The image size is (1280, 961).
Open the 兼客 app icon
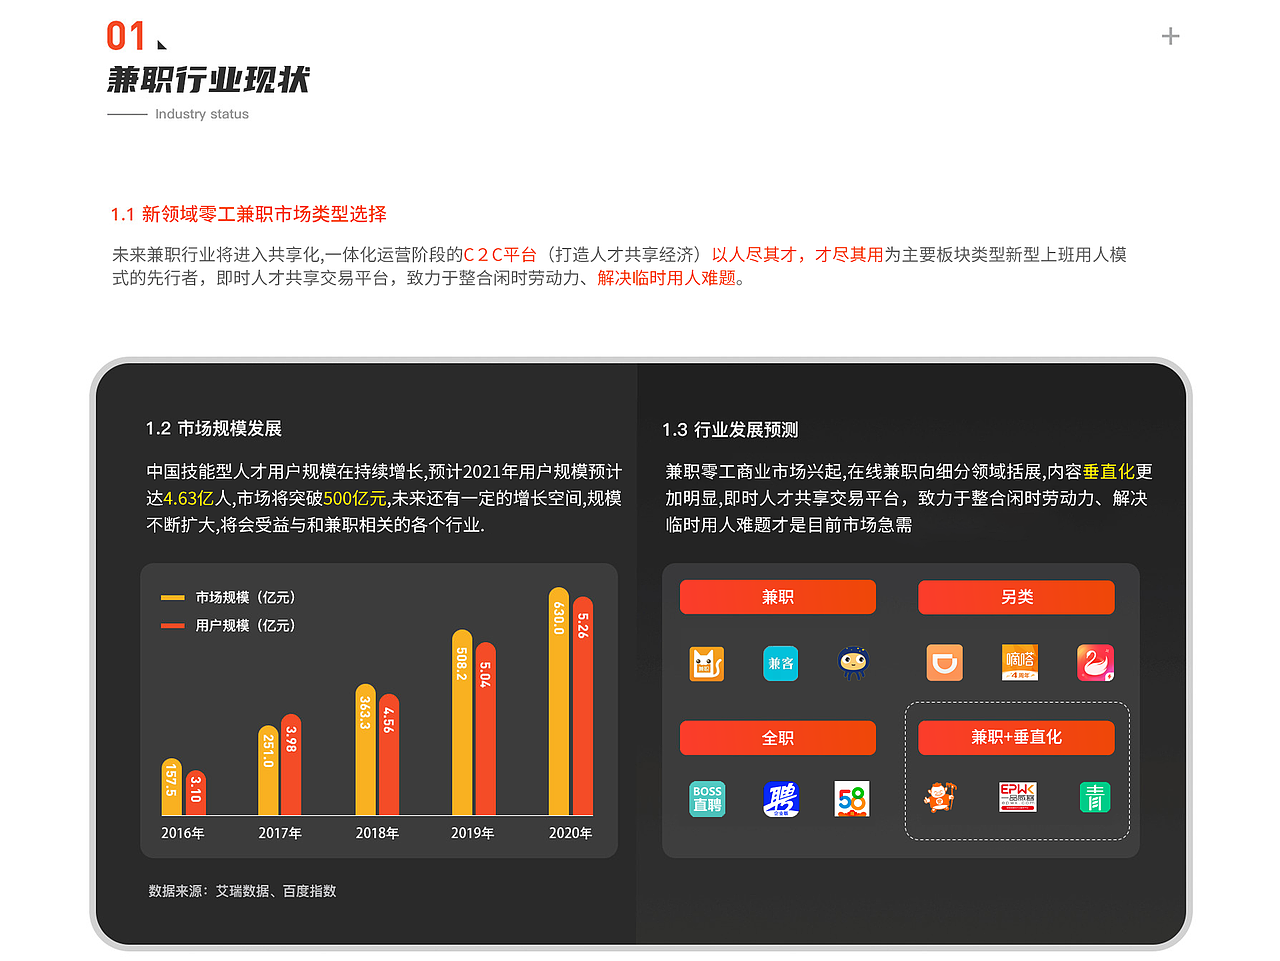(780, 663)
